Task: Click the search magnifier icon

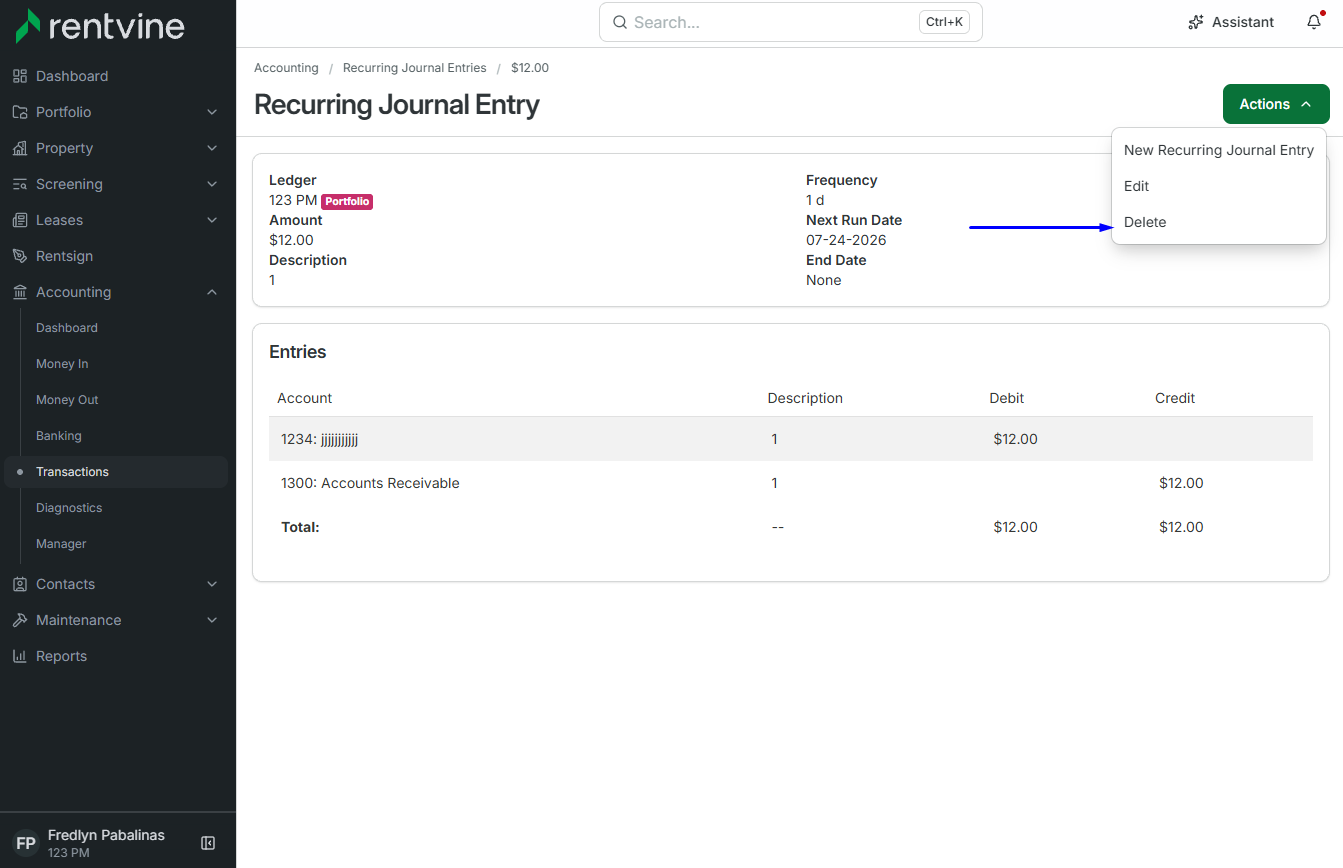Action: point(620,22)
